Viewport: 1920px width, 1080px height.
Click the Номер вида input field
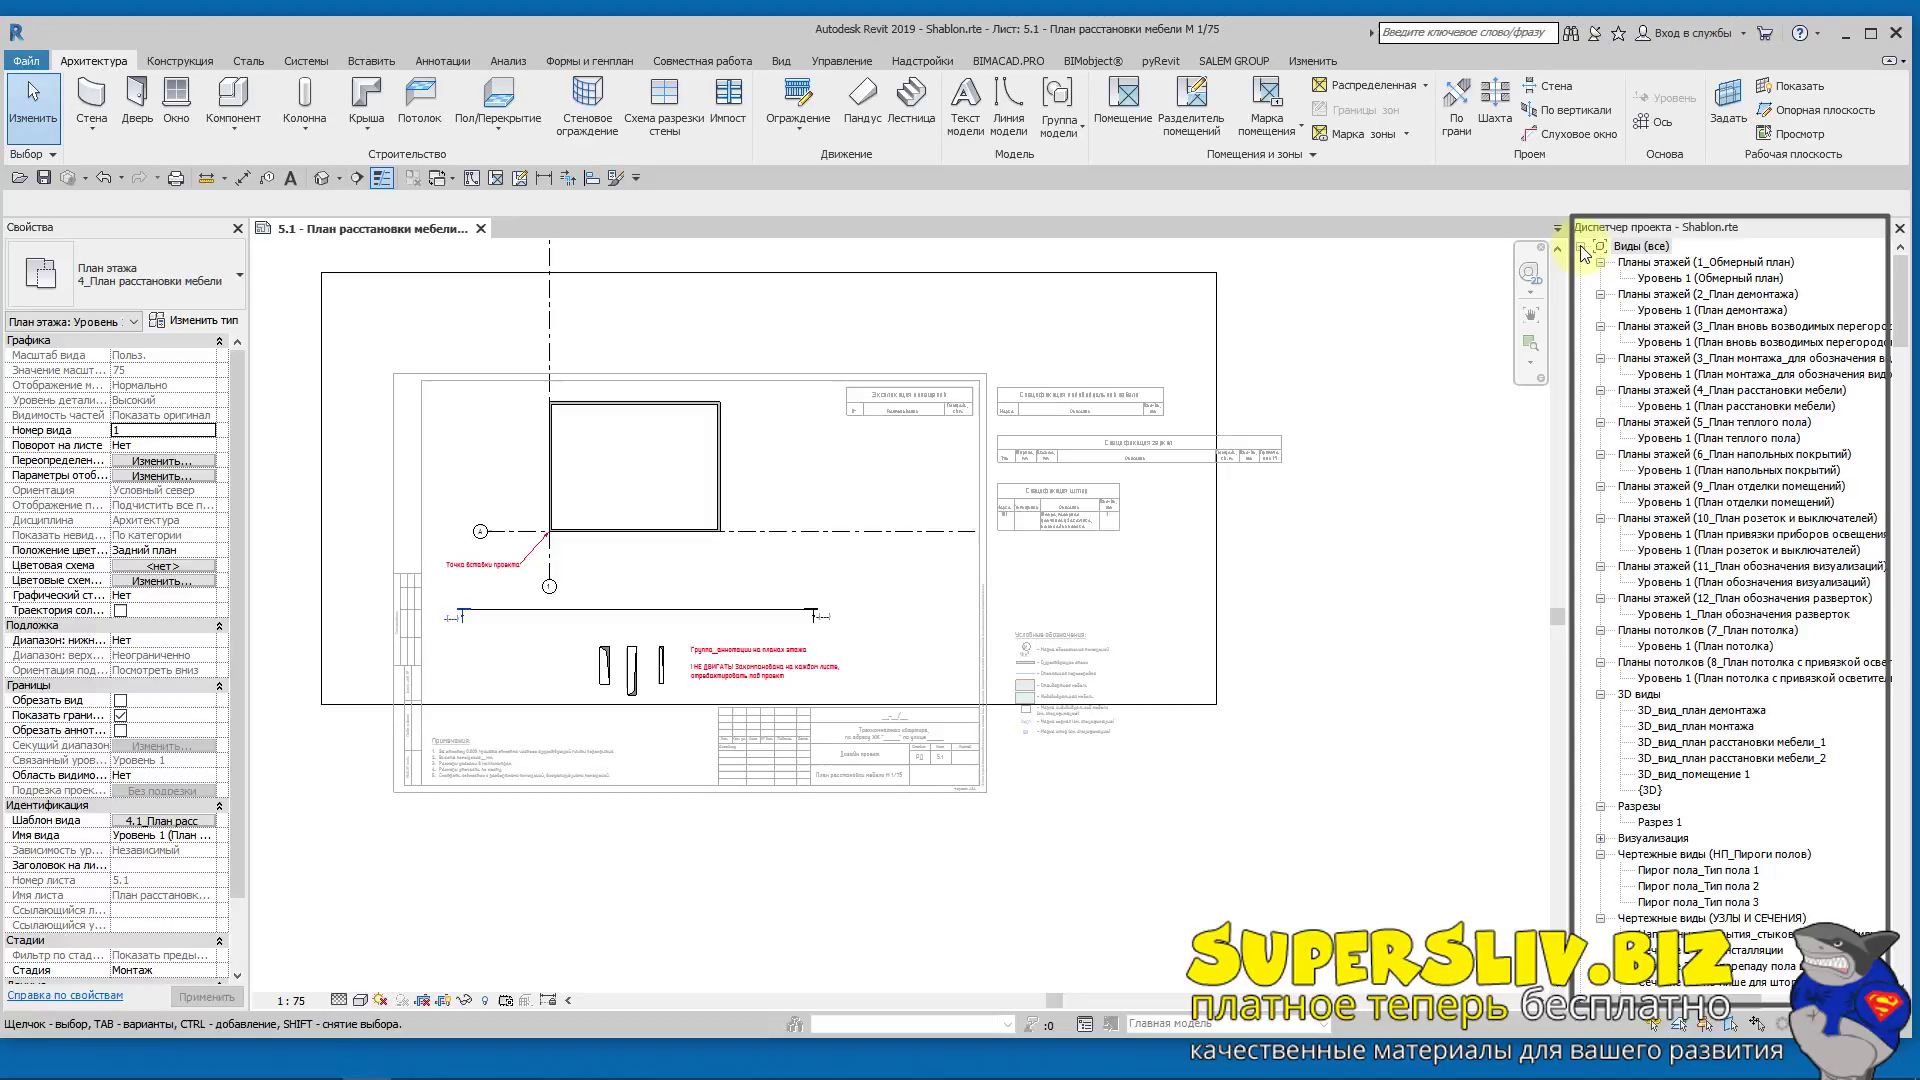pyautogui.click(x=163, y=431)
